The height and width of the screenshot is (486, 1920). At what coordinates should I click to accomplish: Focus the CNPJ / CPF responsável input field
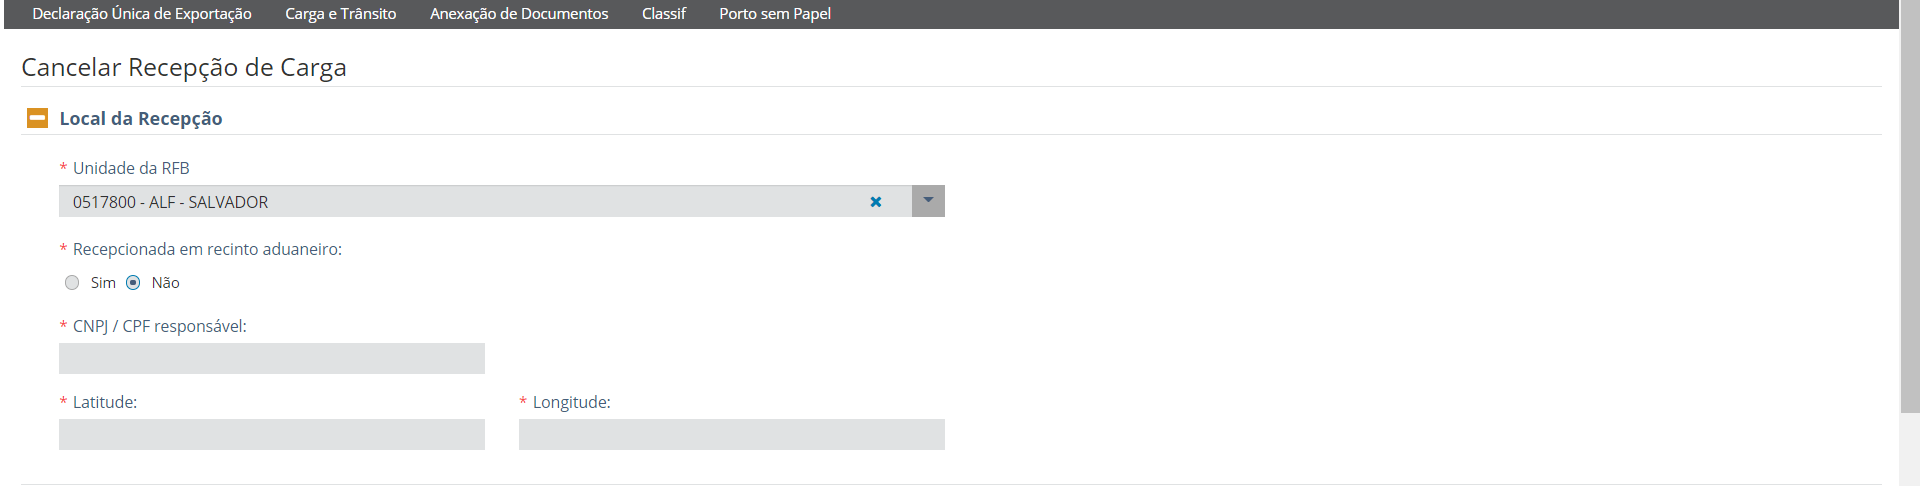point(272,358)
